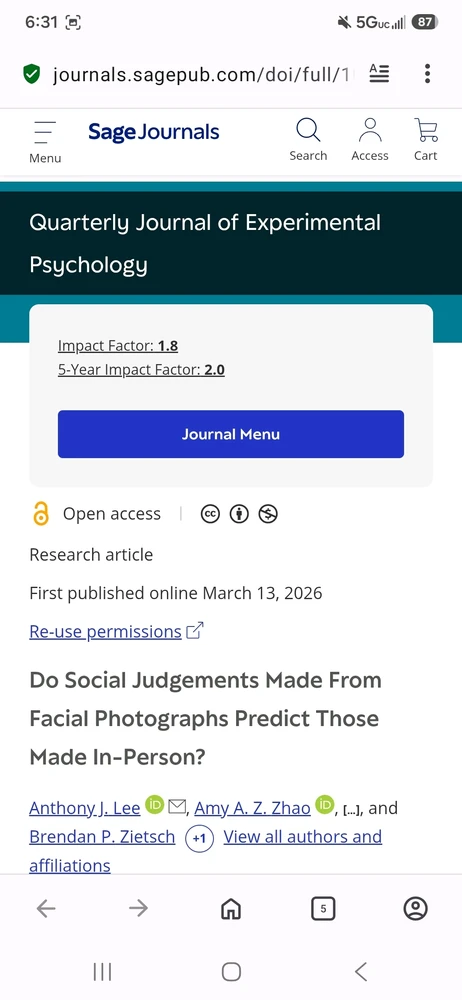Tap the browser back arrow
The image size is (462, 1000).
pyautogui.click(x=46, y=909)
